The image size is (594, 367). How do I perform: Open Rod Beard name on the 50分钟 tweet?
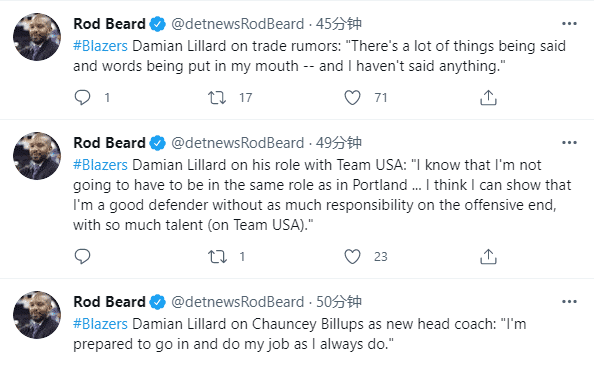coord(109,302)
